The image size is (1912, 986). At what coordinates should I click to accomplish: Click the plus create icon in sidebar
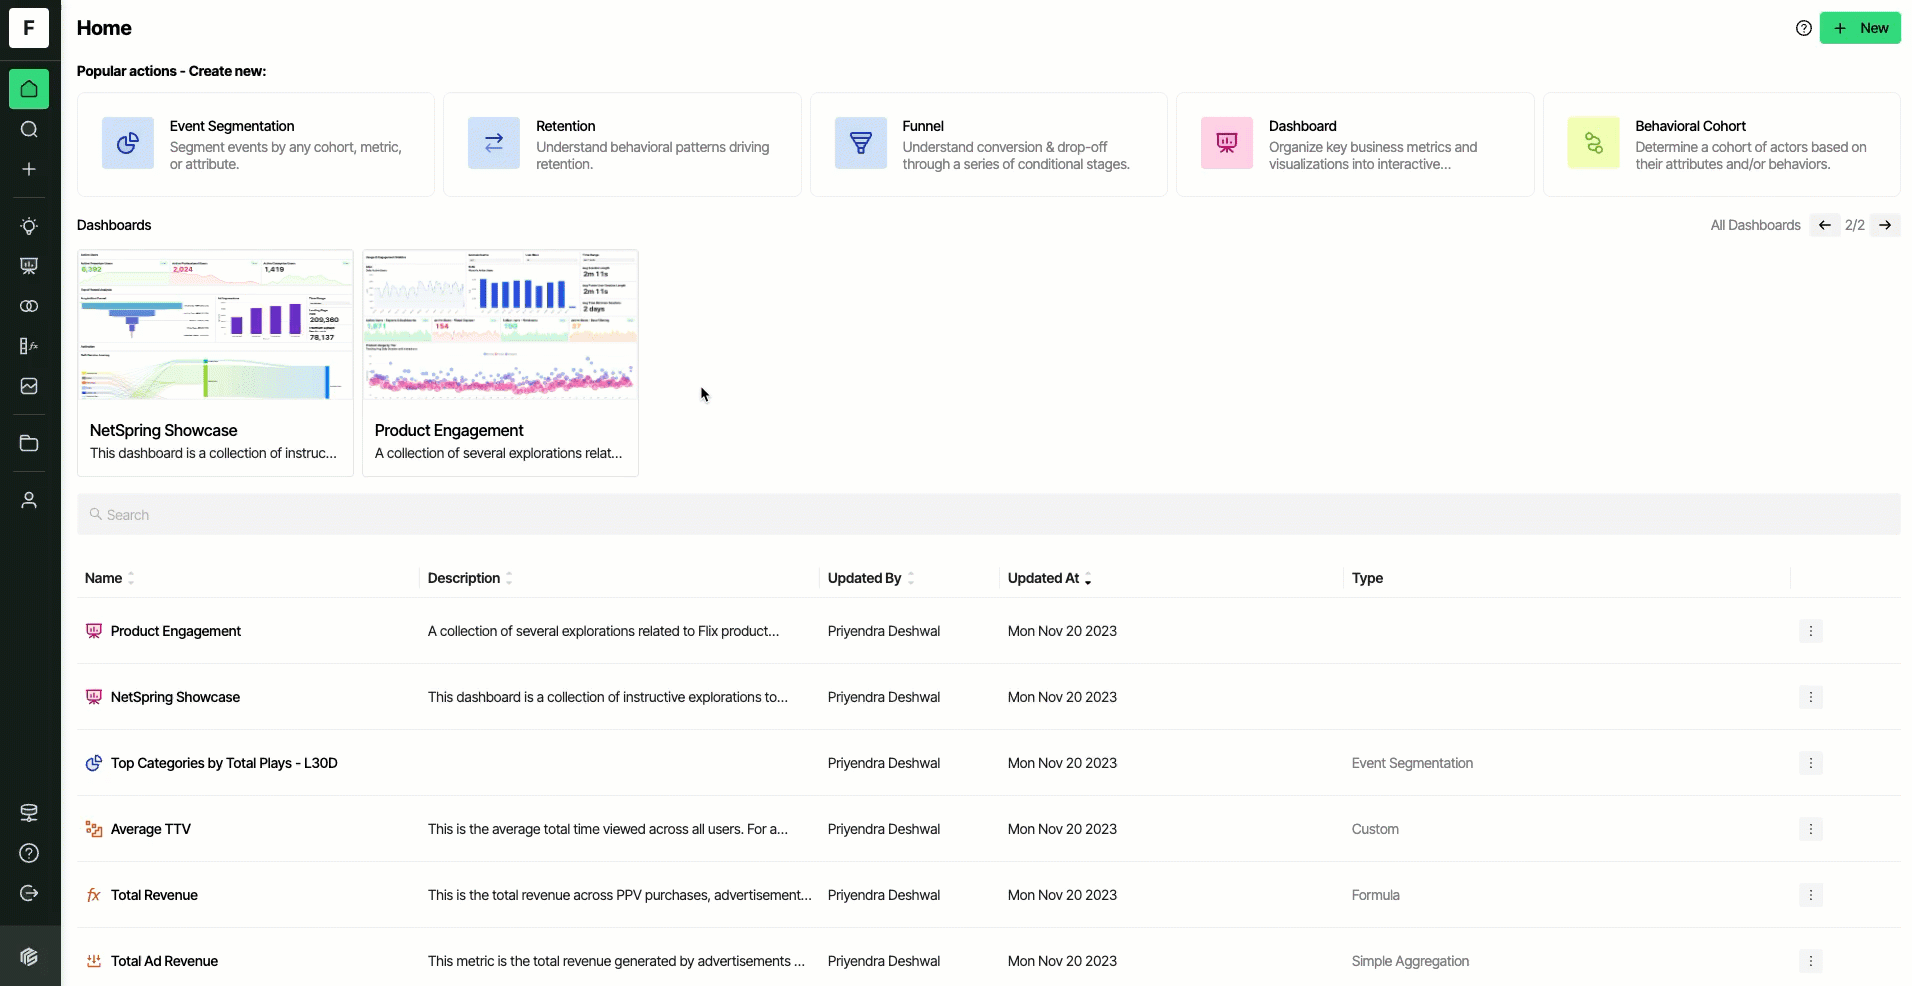pos(29,169)
